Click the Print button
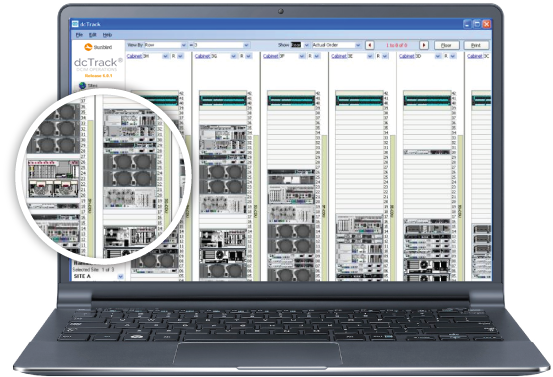This screenshot has height=377, width=553. [x=476, y=45]
